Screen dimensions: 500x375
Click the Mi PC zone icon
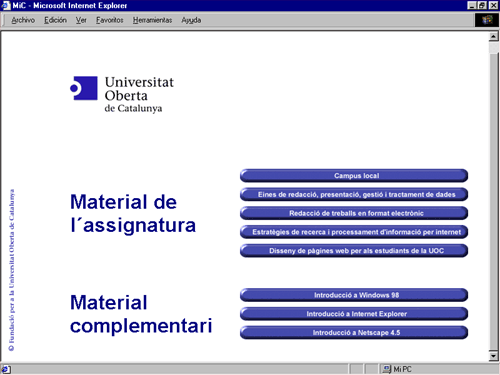tap(387, 369)
